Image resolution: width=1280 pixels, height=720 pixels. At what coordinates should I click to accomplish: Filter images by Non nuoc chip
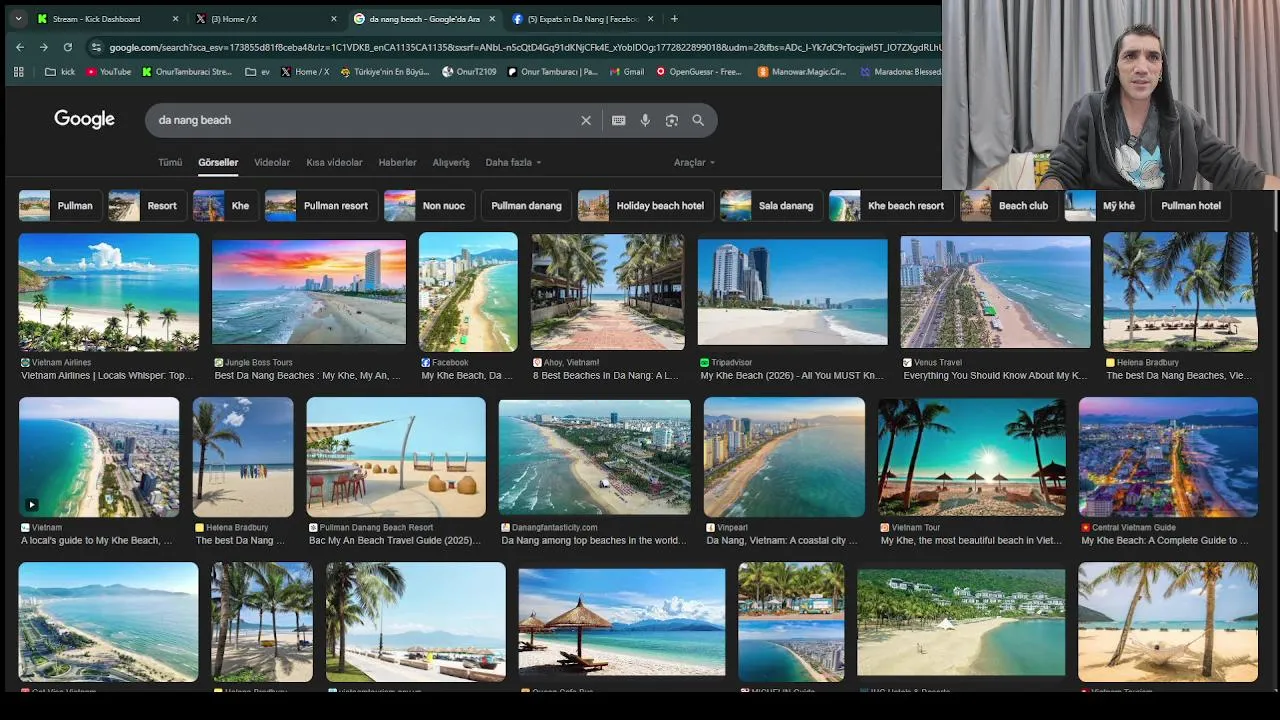[x=429, y=206]
